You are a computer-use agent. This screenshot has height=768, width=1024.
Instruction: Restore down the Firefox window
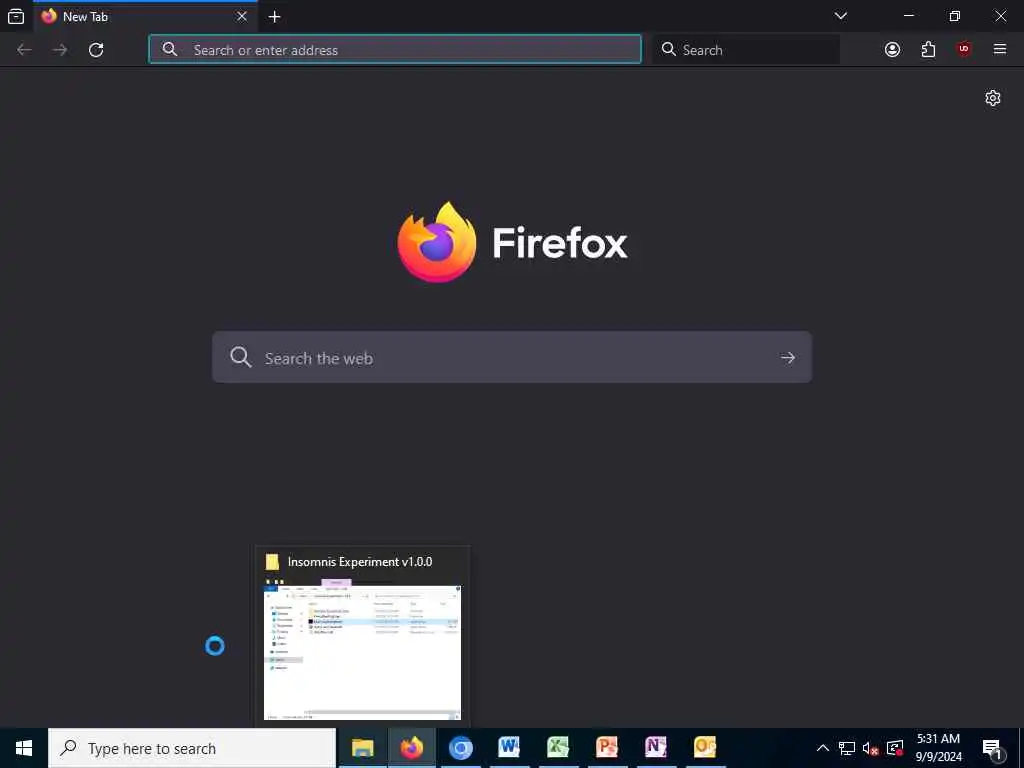[954, 16]
